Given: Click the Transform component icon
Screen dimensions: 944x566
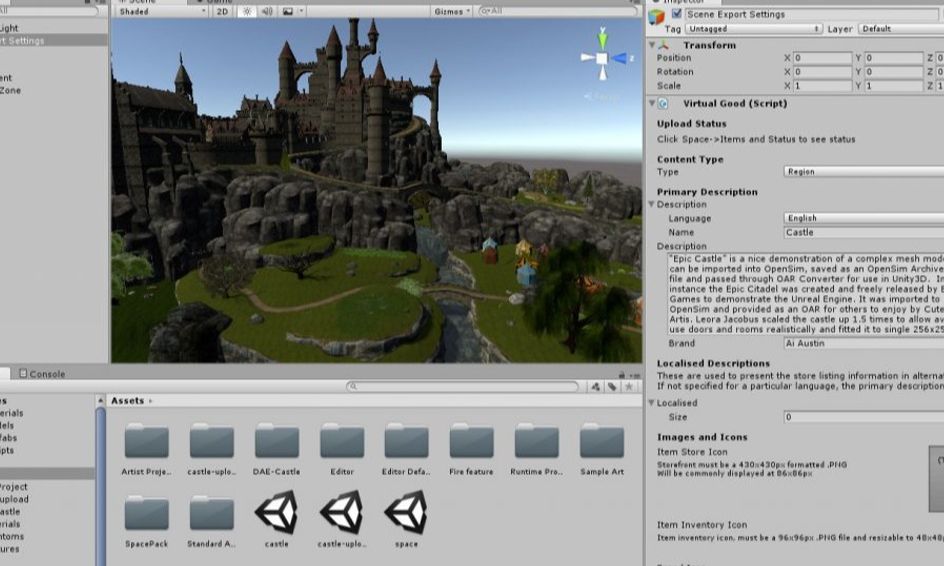Looking at the screenshot, I should coord(663,45).
